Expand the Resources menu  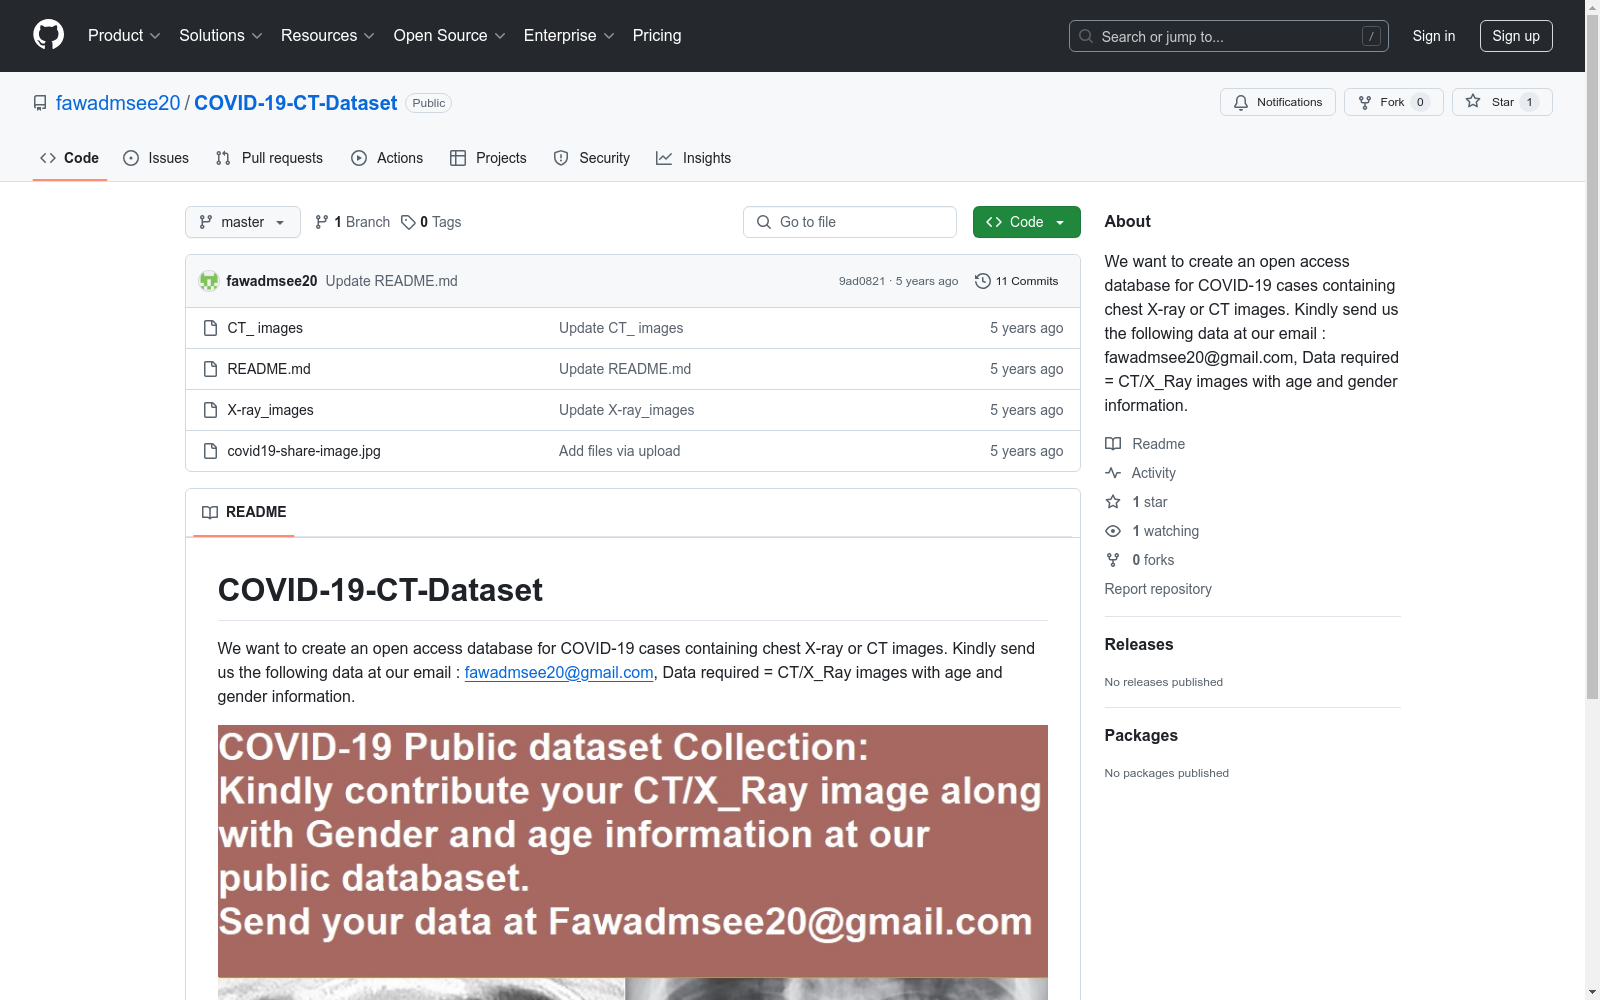[328, 35]
